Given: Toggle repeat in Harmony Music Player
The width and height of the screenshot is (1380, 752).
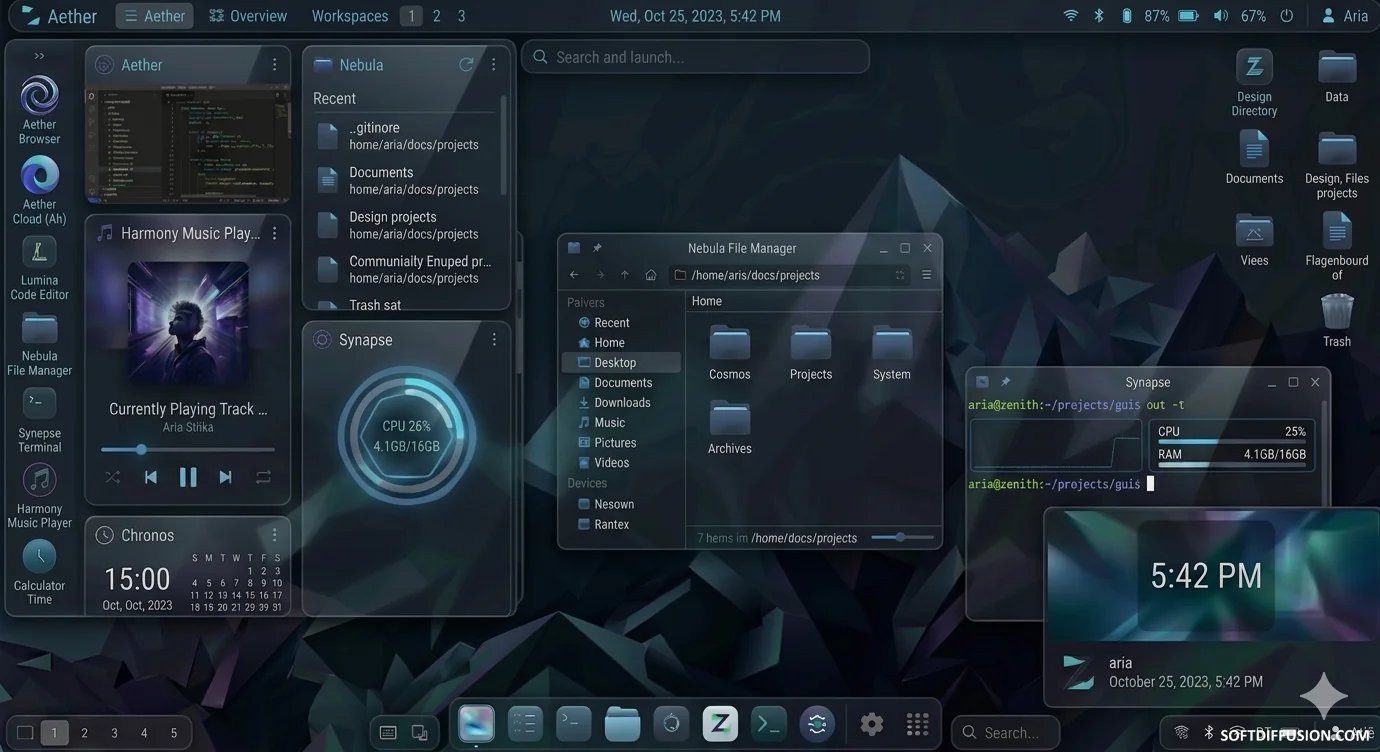Looking at the screenshot, I should (x=263, y=478).
